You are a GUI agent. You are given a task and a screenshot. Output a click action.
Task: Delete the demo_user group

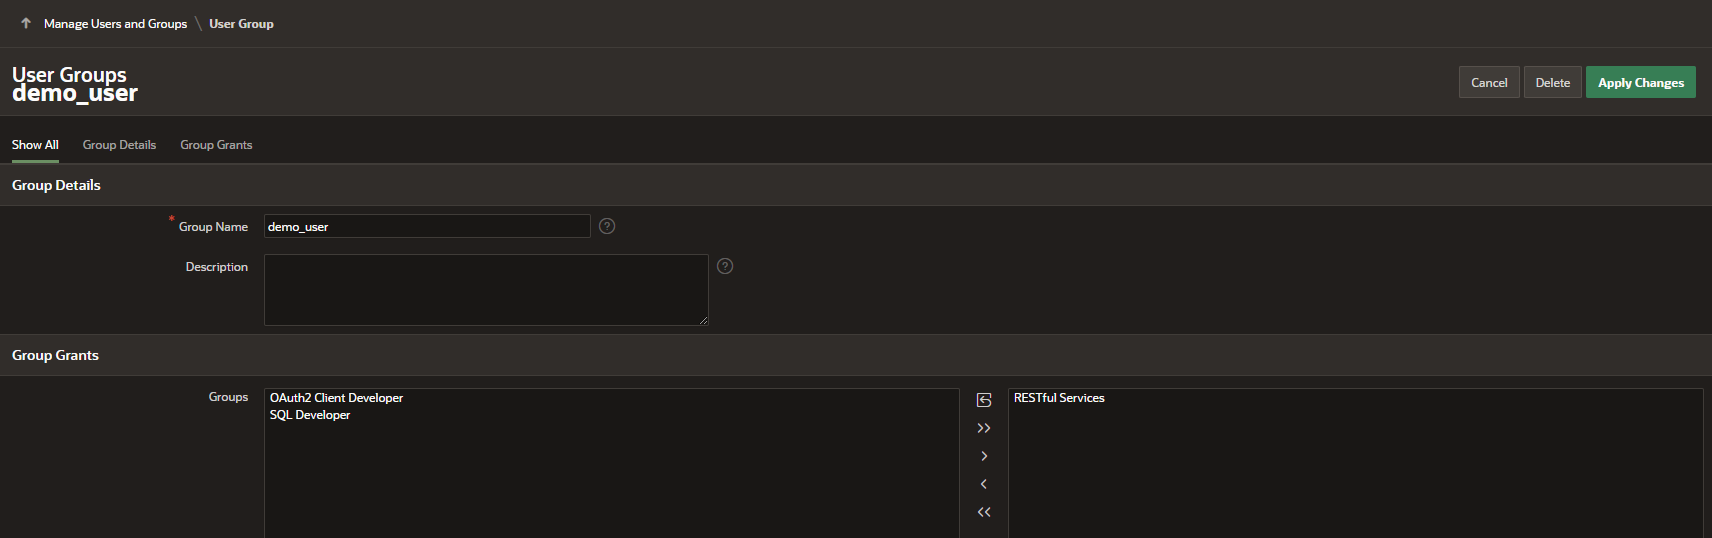click(1553, 82)
